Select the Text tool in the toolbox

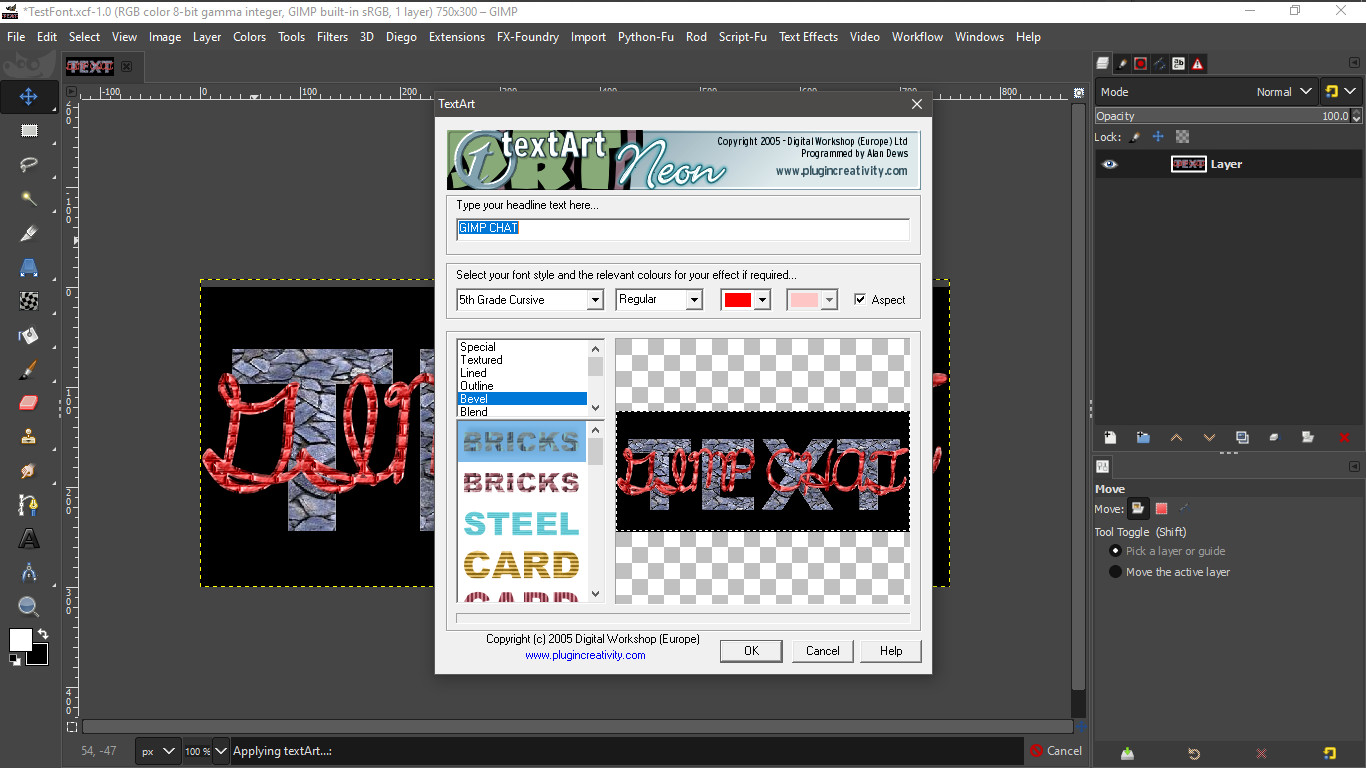tap(29, 539)
